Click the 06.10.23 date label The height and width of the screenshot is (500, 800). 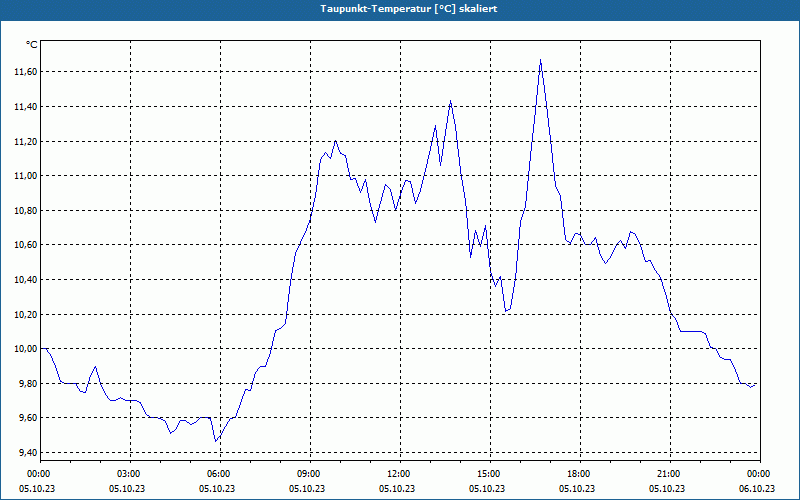click(x=757, y=488)
